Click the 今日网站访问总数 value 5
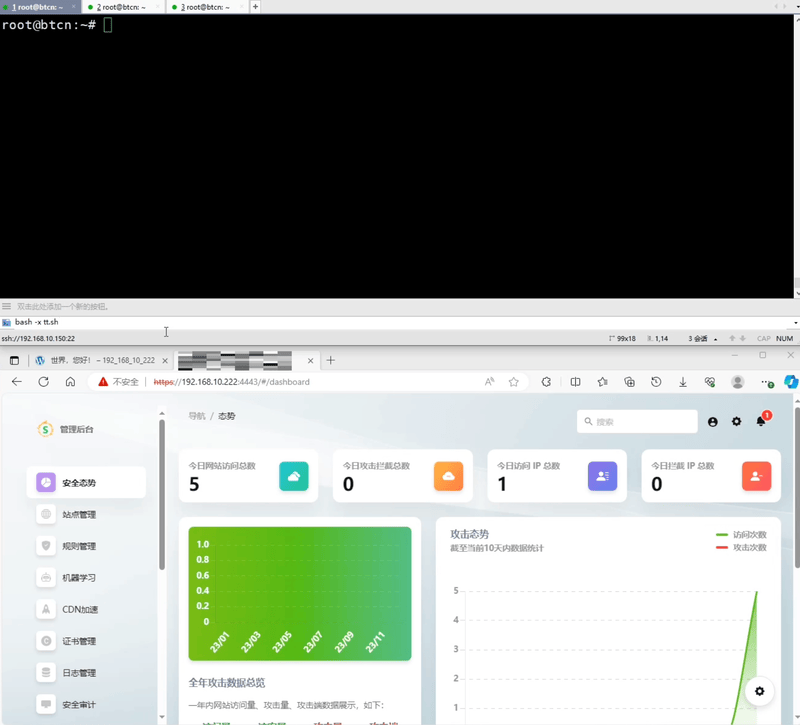 coord(194,484)
